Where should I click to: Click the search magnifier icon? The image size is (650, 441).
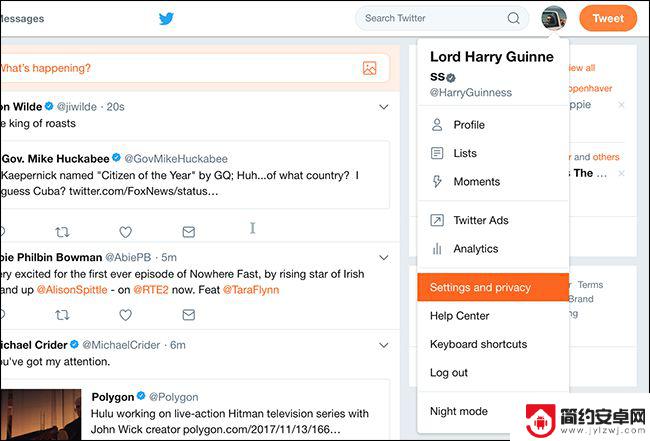(x=513, y=18)
